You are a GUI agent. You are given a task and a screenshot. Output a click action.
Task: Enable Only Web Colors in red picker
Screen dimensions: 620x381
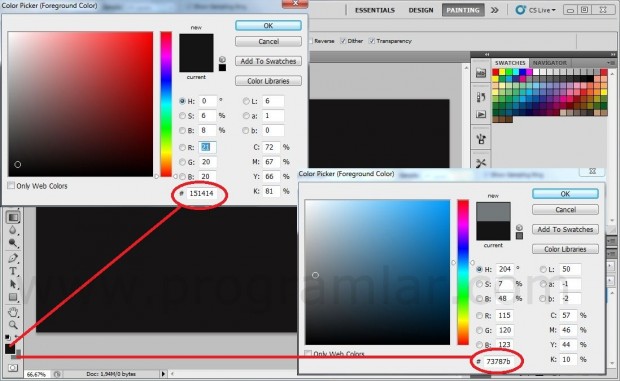(x=11, y=185)
